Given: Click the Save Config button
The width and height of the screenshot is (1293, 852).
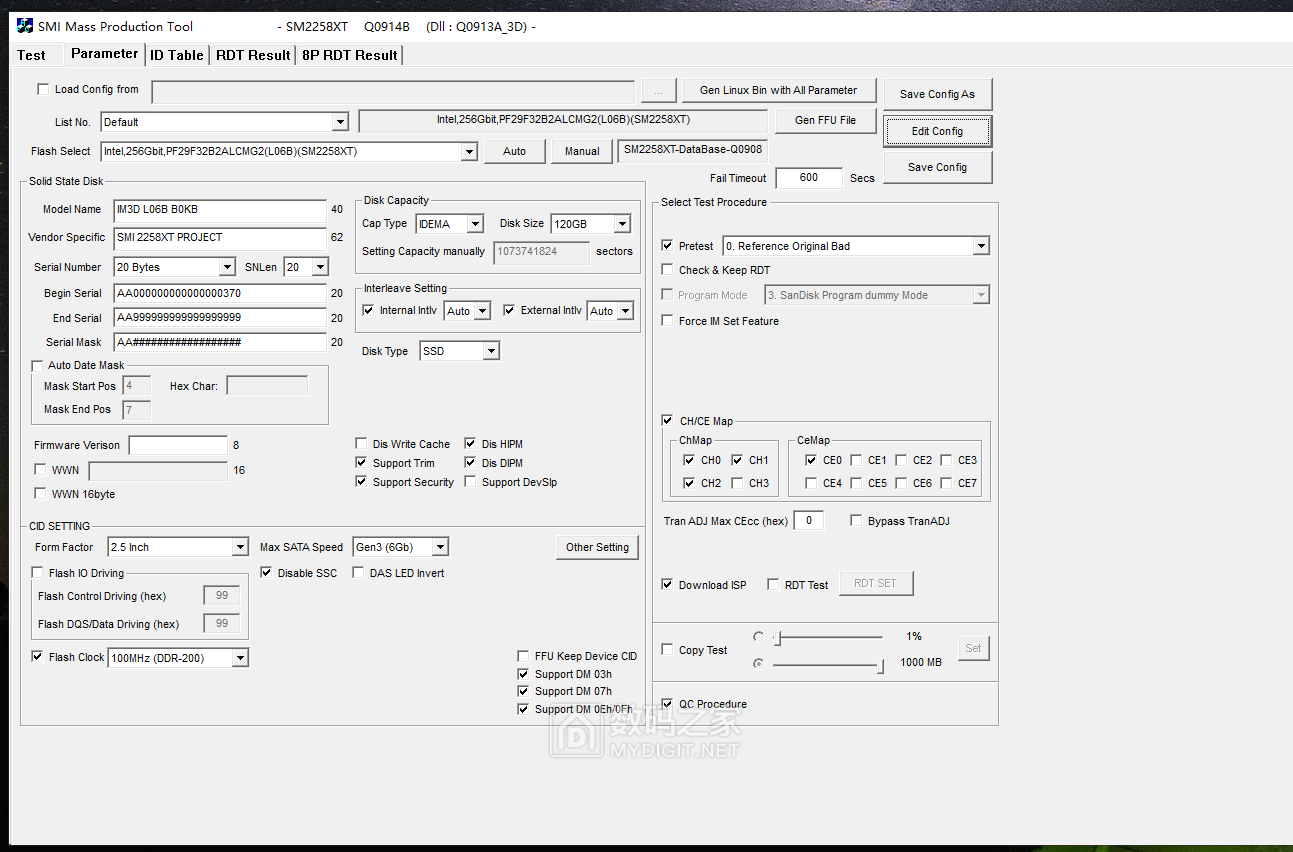Looking at the screenshot, I should [937, 167].
